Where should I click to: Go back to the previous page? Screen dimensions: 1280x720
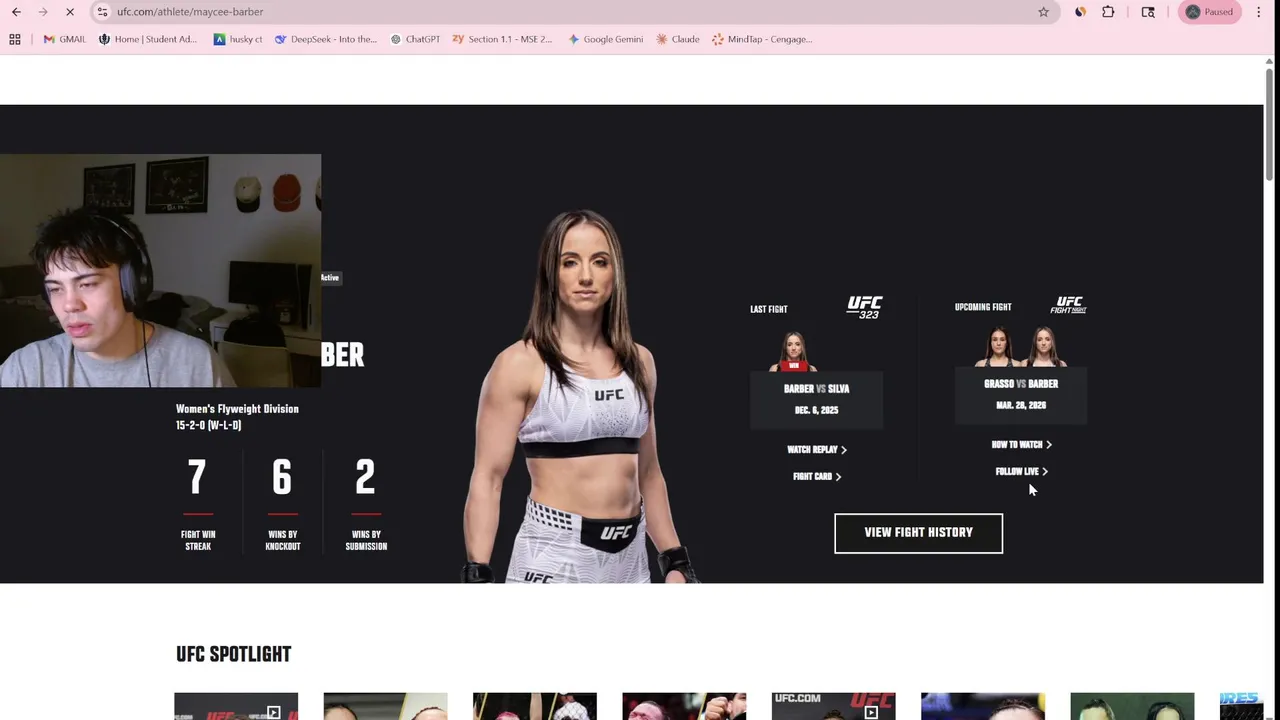tap(16, 12)
